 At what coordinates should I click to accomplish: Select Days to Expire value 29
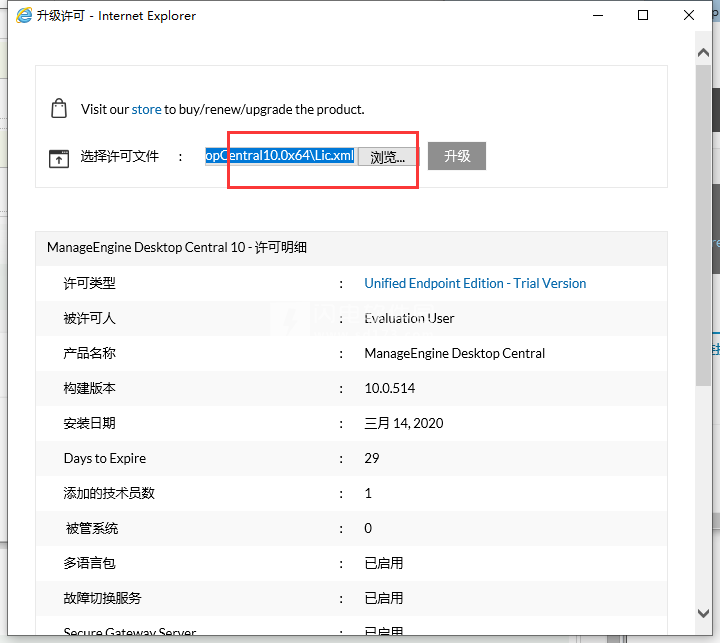[371, 458]
